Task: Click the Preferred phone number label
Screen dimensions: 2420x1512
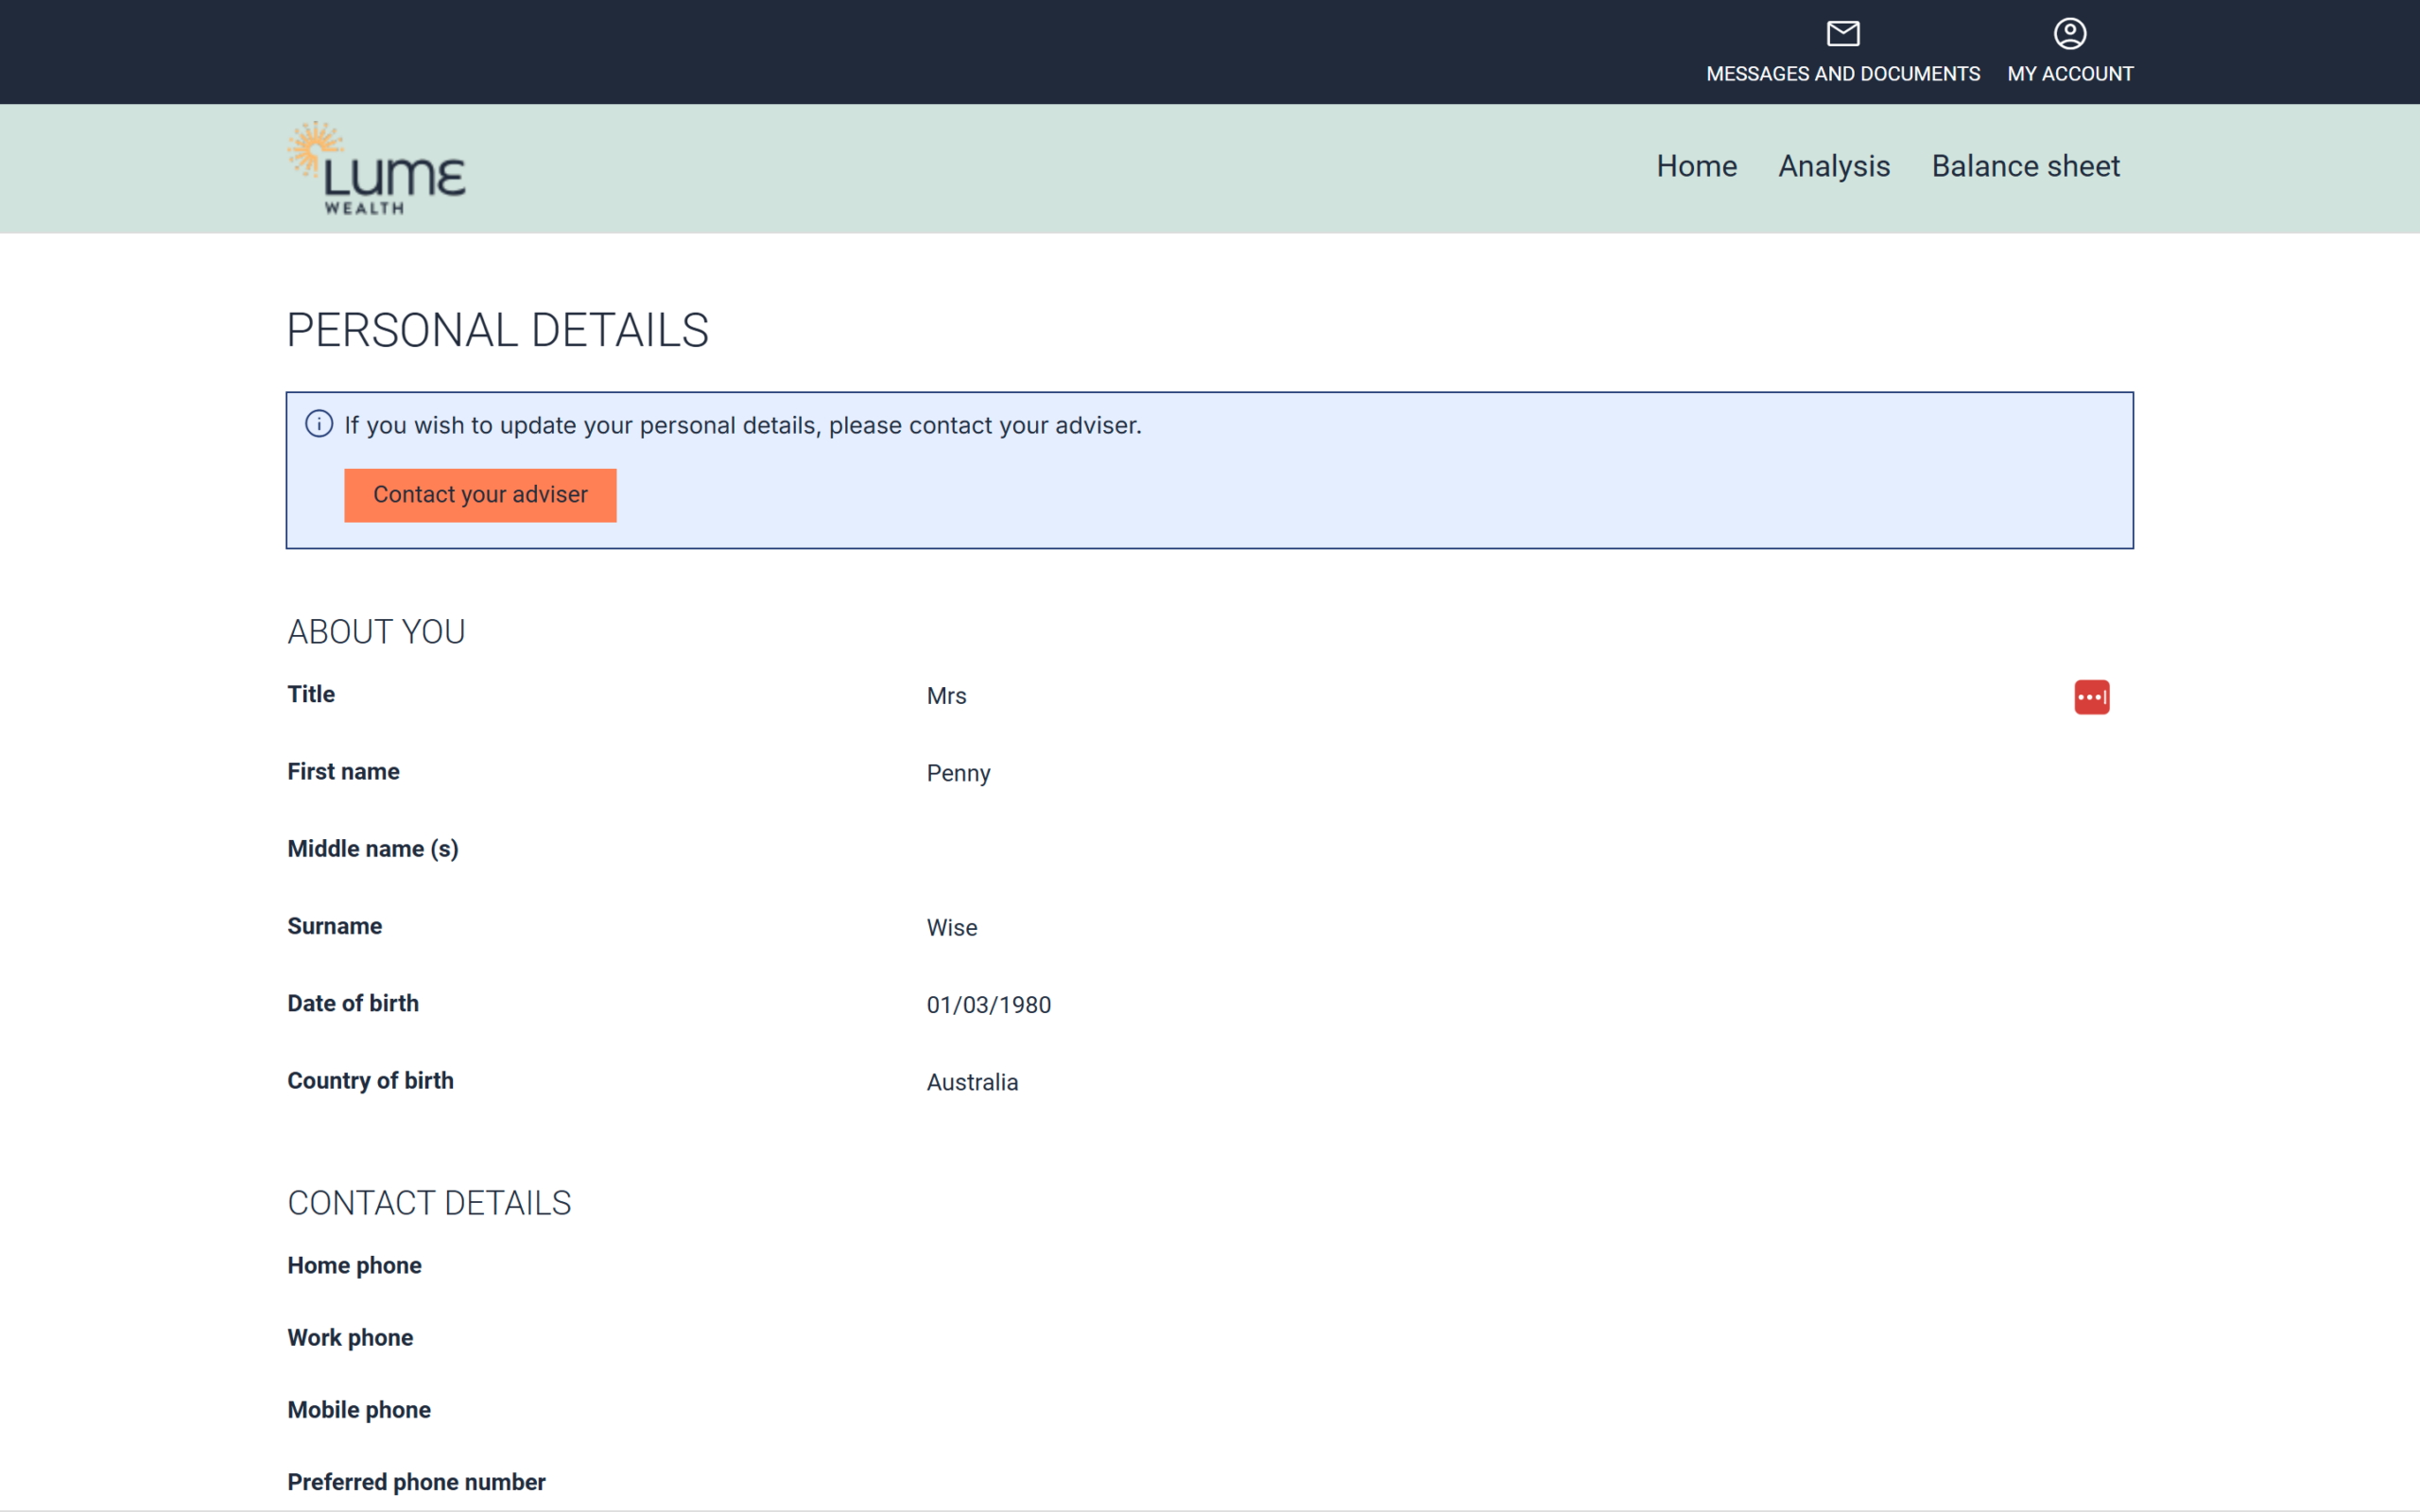Action: coord(416,1482)
